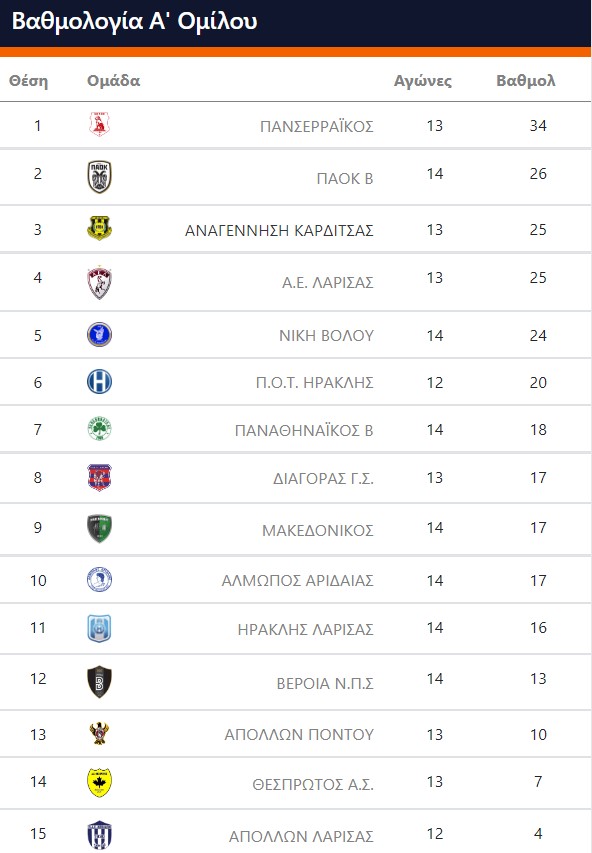Click the ΑΠΟΛΛΩΝ ΛΑΡΙΣΑΣ team name
This screenshot has width=592, height=853.
pos(301,836)
